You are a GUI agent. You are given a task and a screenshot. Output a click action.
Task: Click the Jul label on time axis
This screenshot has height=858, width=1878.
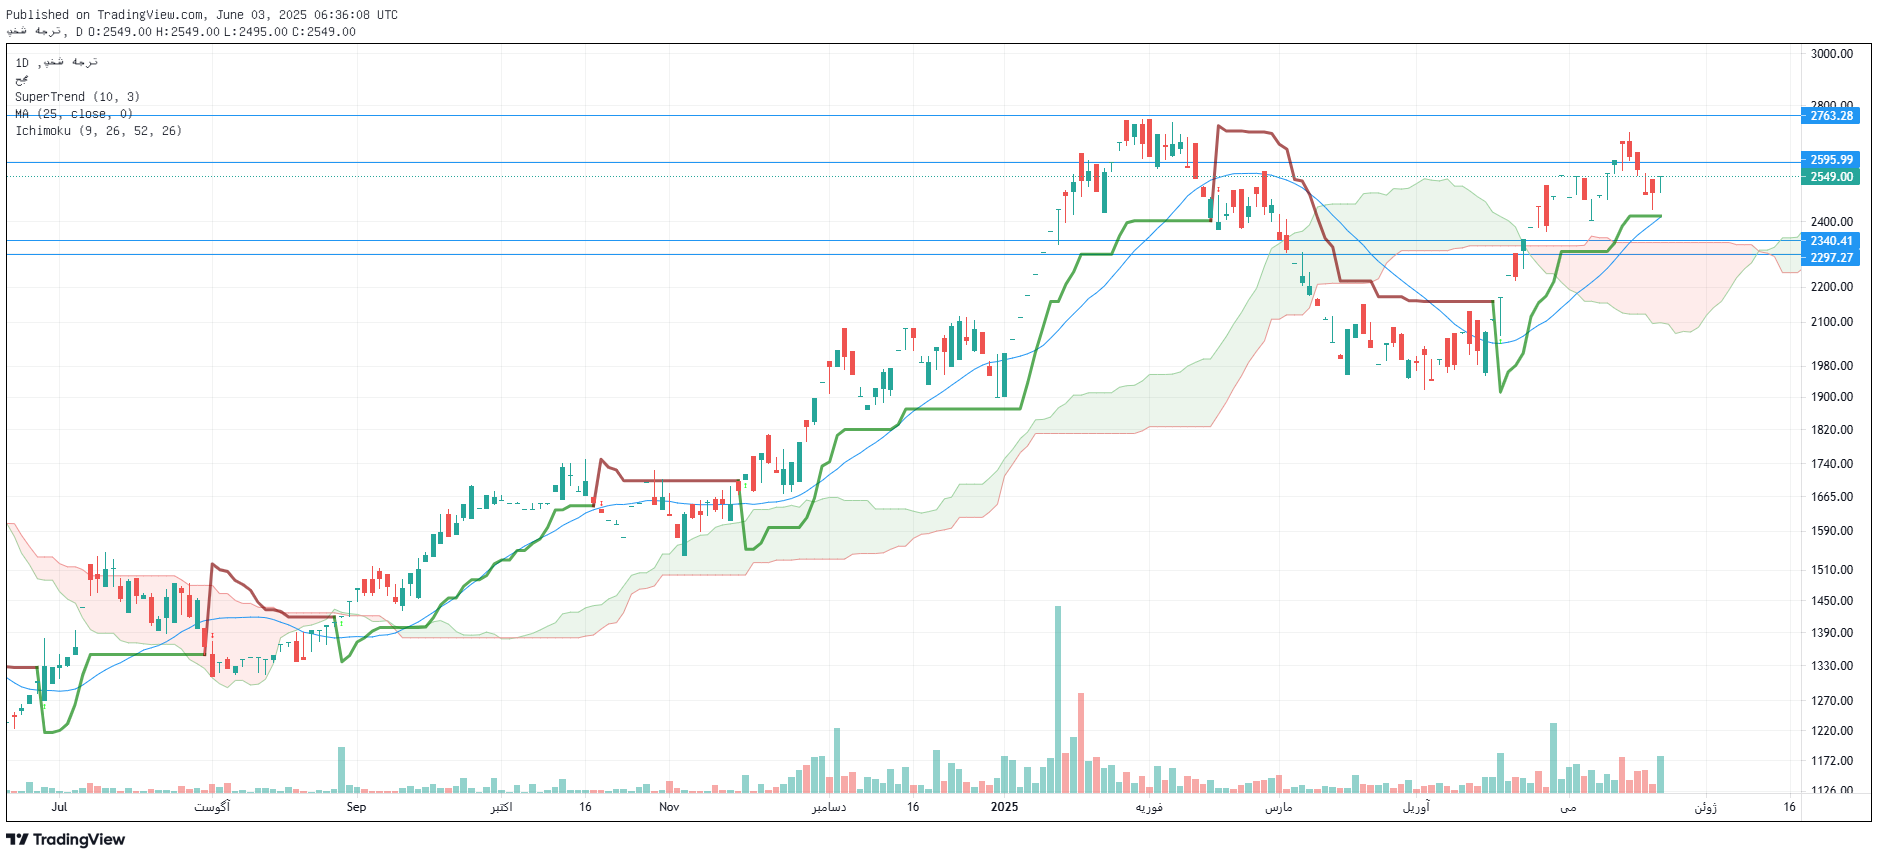tap(59, 807)
